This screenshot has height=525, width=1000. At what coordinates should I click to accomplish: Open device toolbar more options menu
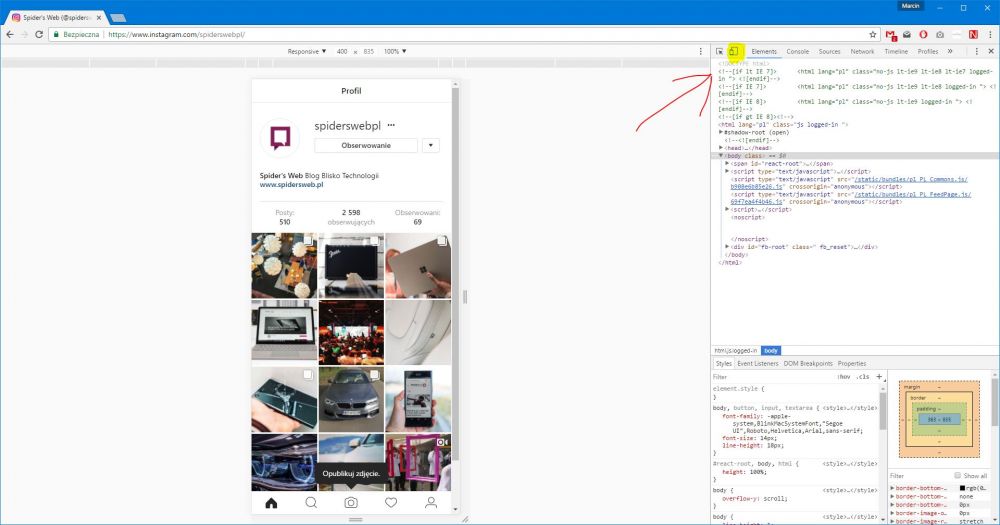click(x=700, y=51)
